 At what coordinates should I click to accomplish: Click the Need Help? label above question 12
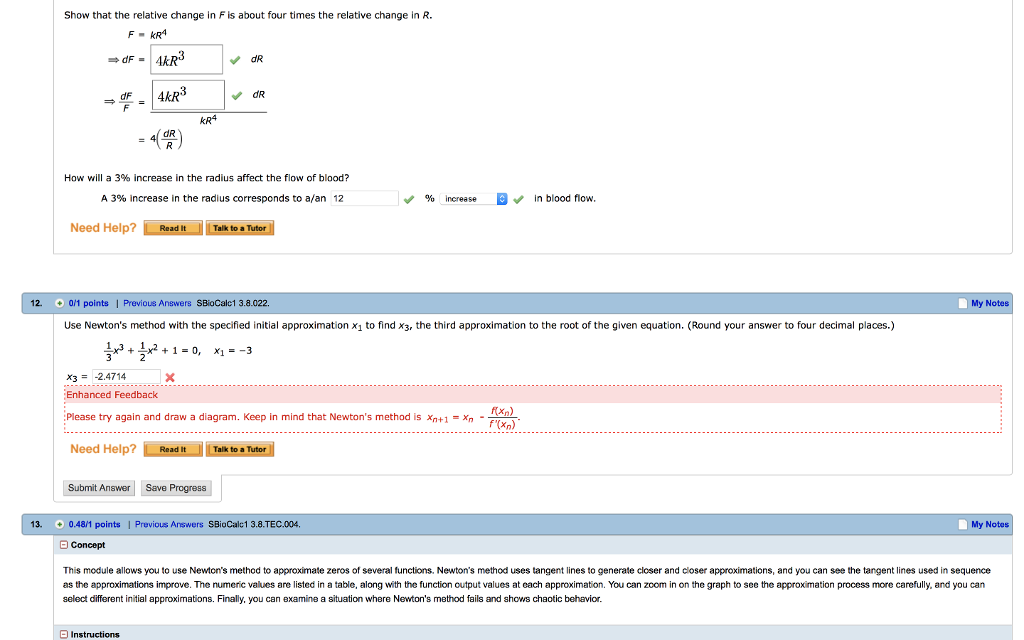tap(103, 228)
